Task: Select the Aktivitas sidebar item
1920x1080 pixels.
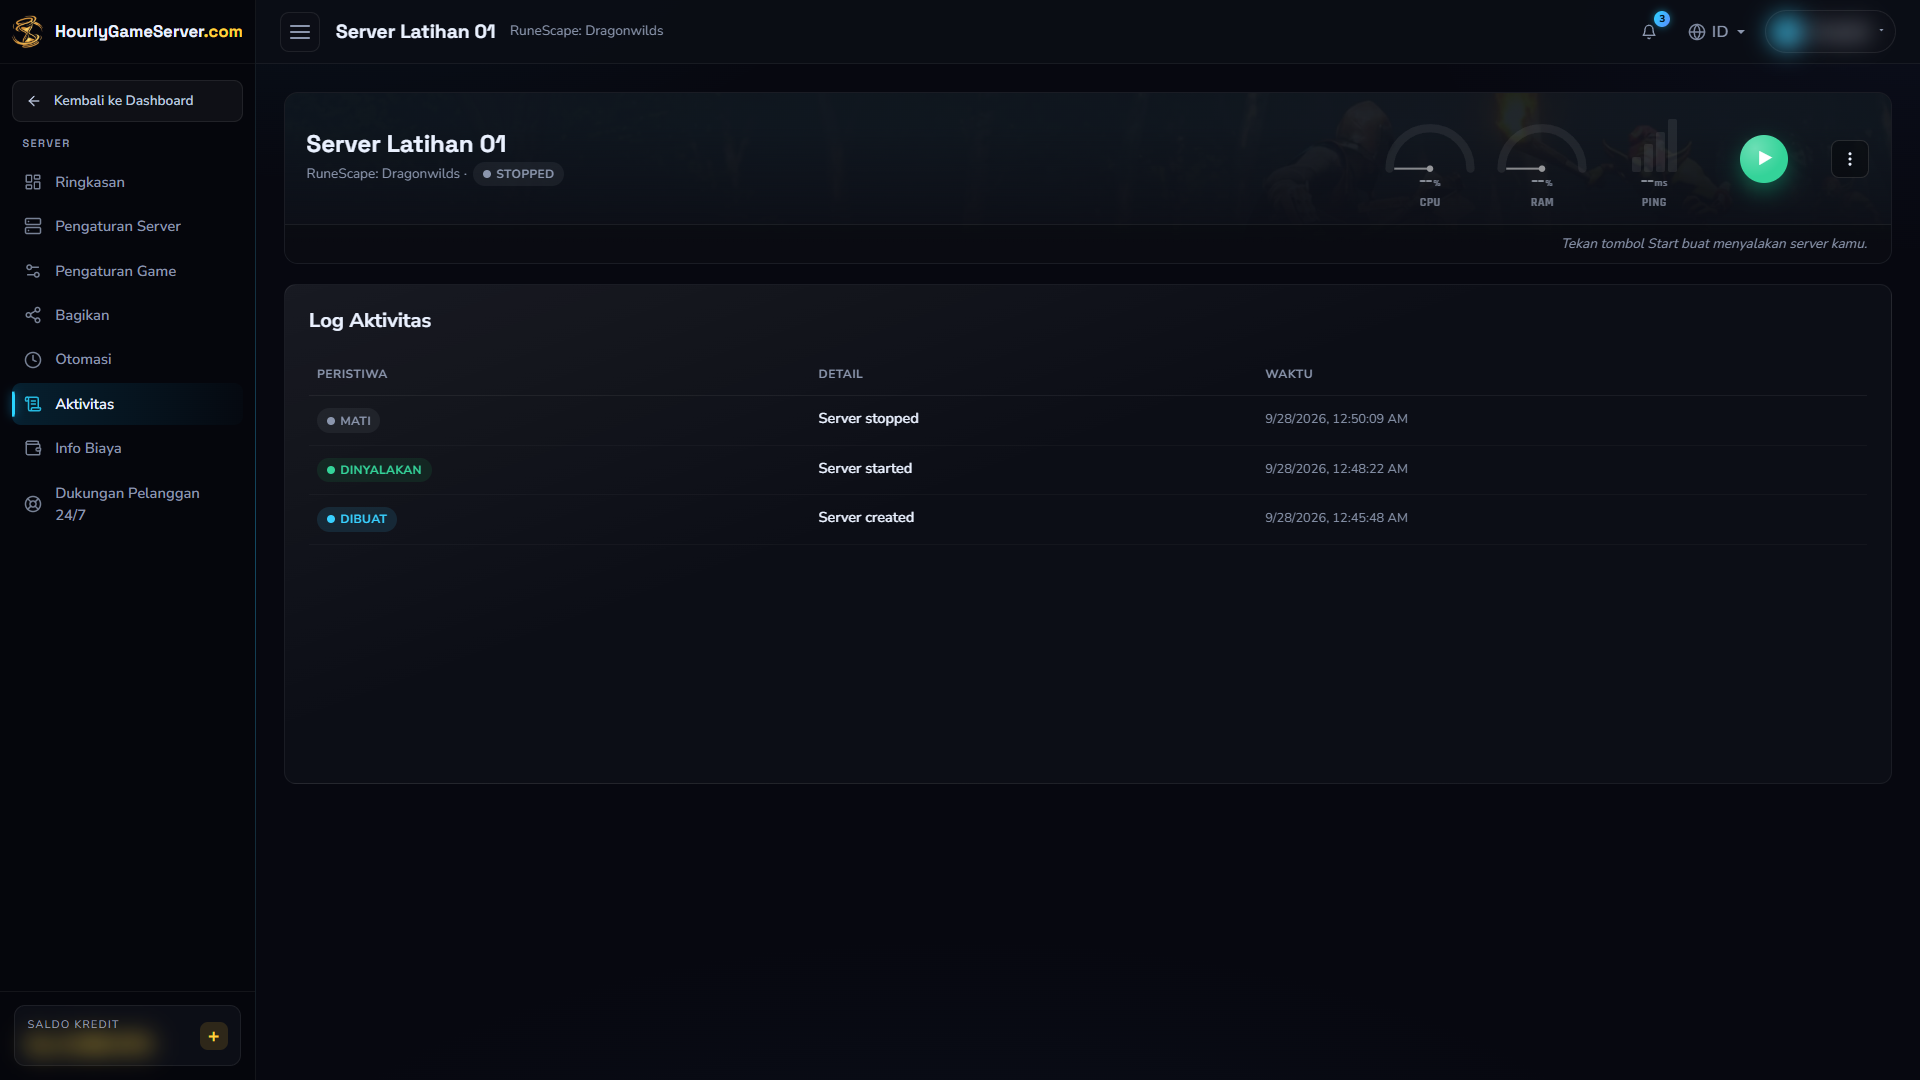Action: coord(127,404)
